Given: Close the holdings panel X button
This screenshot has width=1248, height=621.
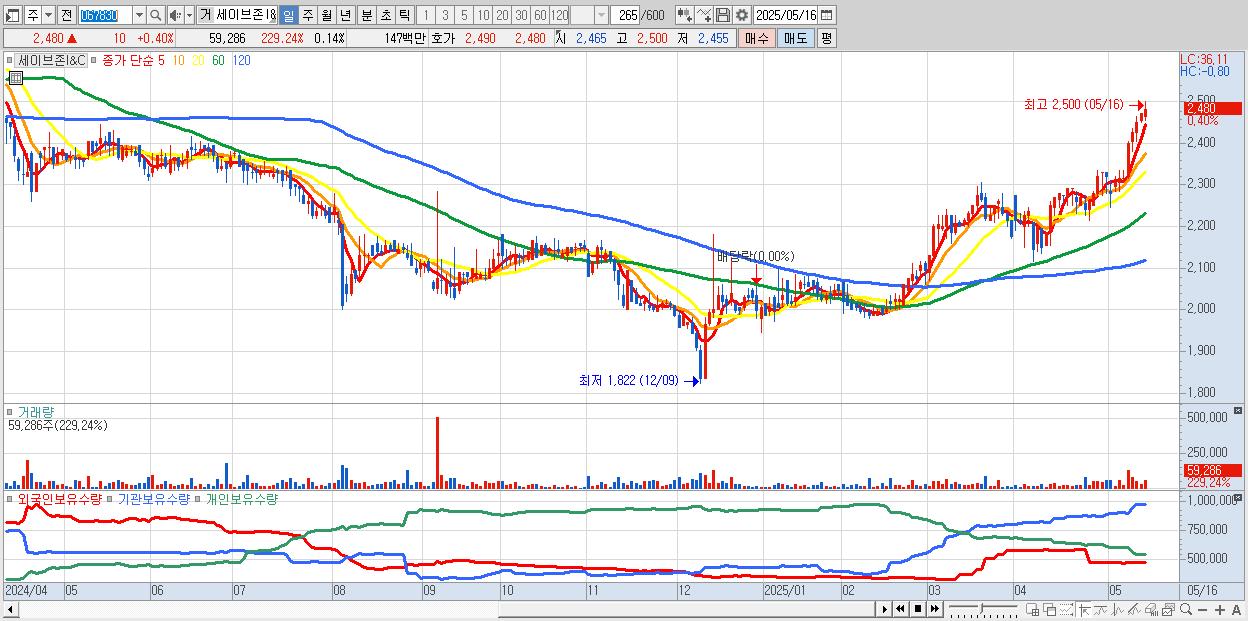Looking at the screenshot, I should pos(1238,496).
